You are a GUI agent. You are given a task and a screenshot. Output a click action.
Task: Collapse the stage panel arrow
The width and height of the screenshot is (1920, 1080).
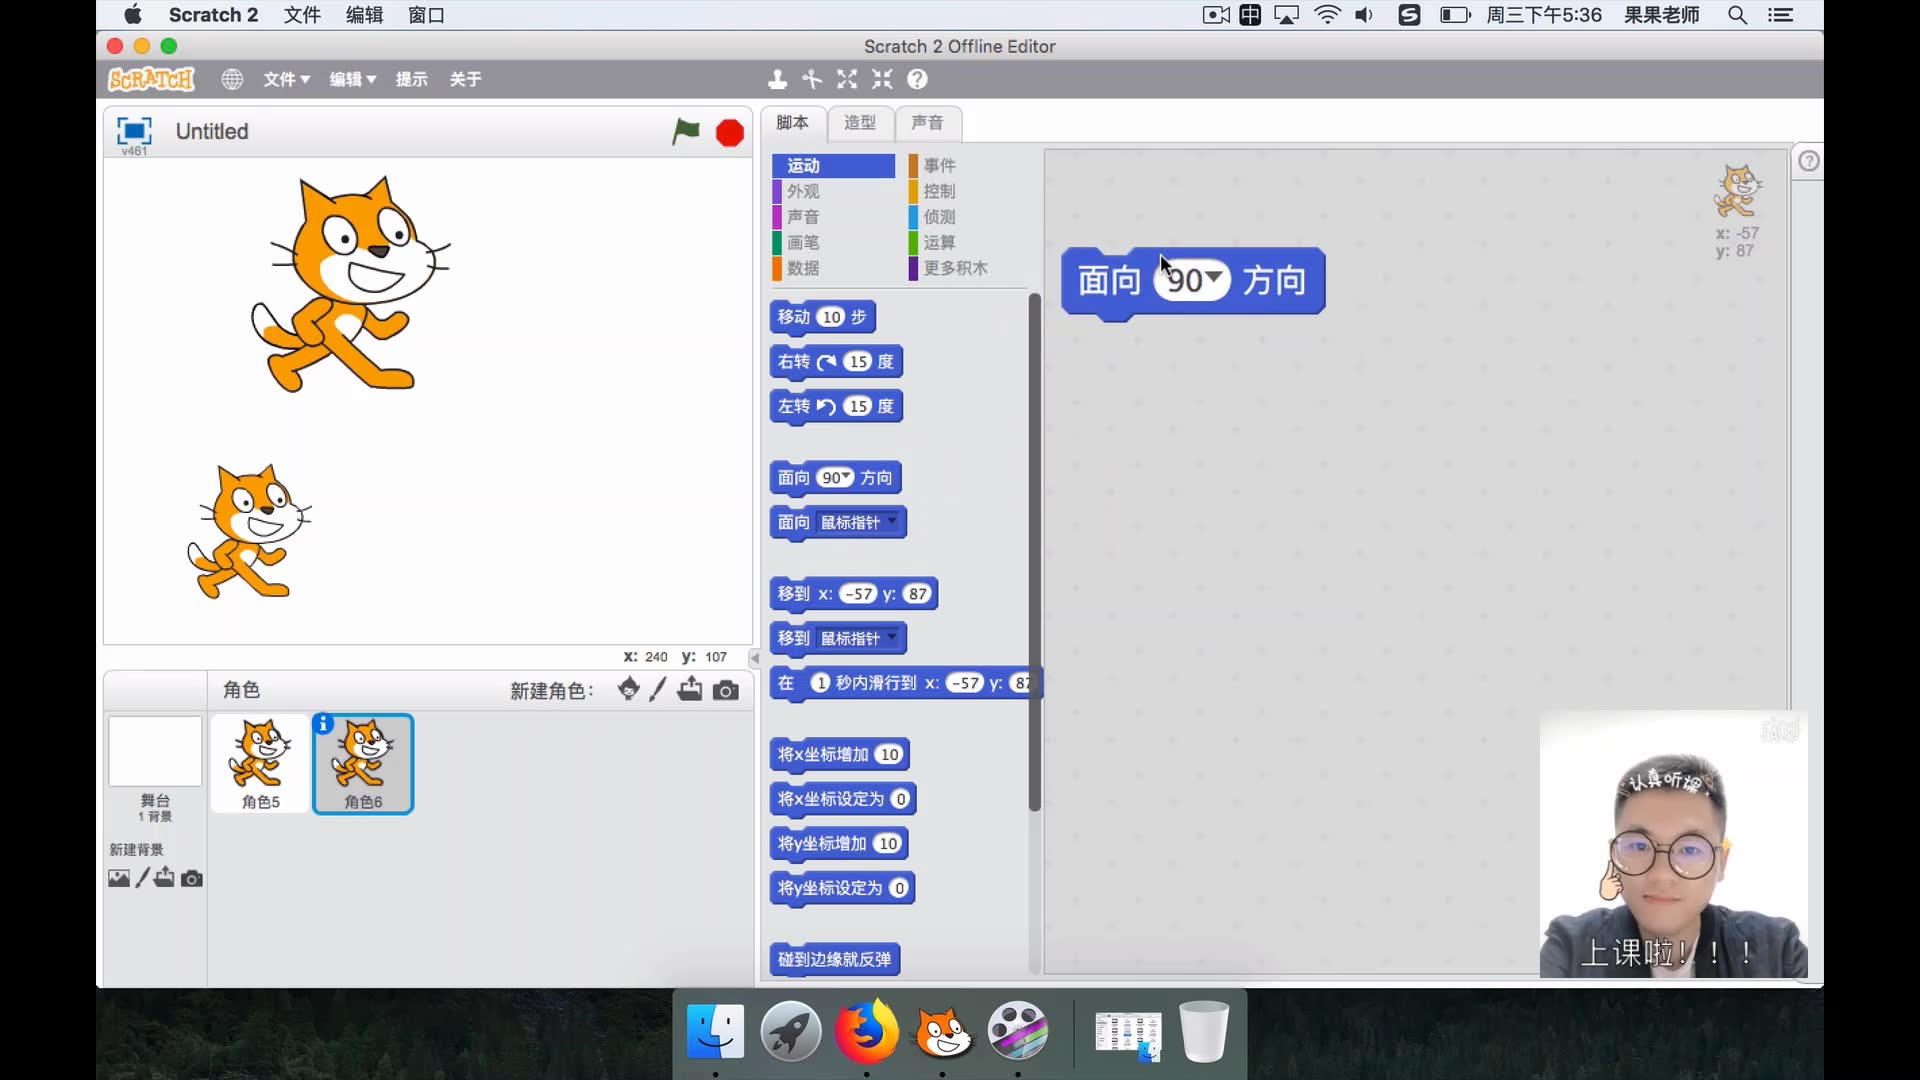[x=755, y=658]
